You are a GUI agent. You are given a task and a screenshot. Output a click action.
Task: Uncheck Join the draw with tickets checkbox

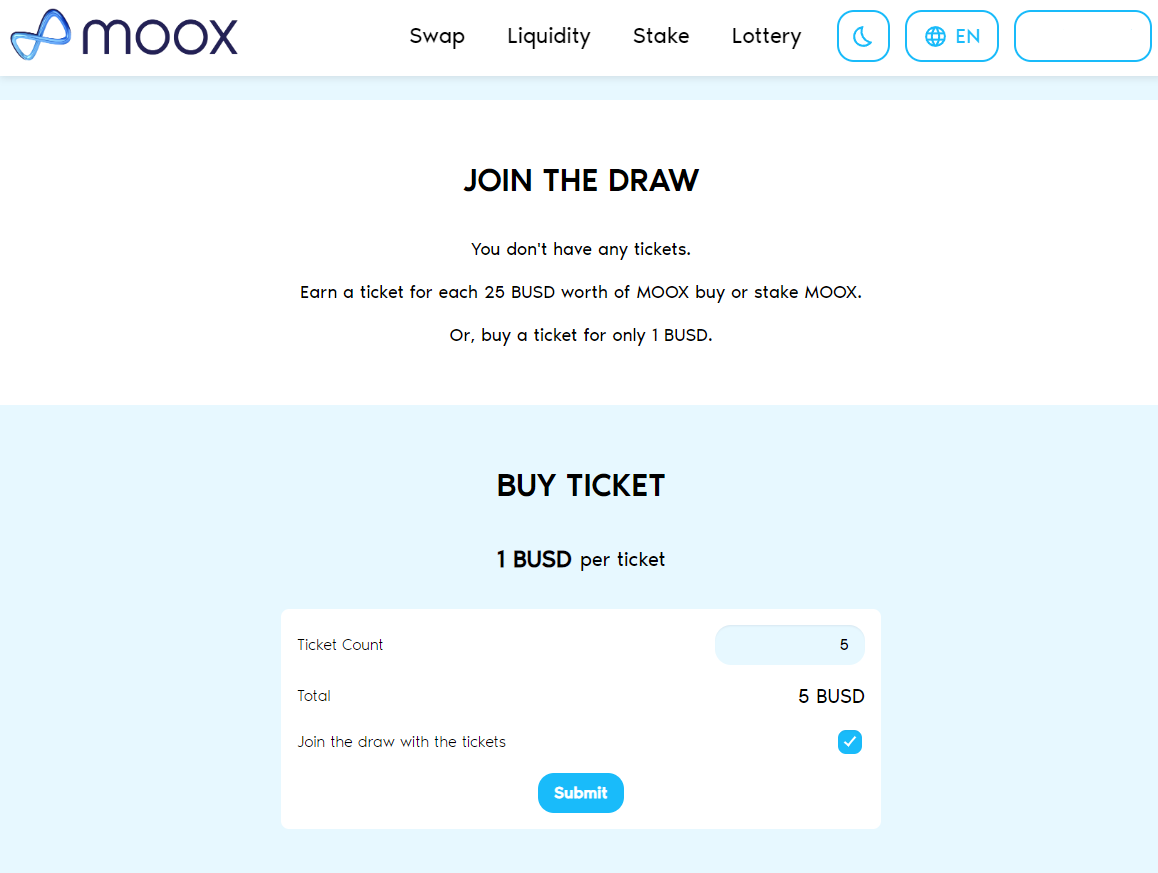pyautogui.click(x=850, y=742)
